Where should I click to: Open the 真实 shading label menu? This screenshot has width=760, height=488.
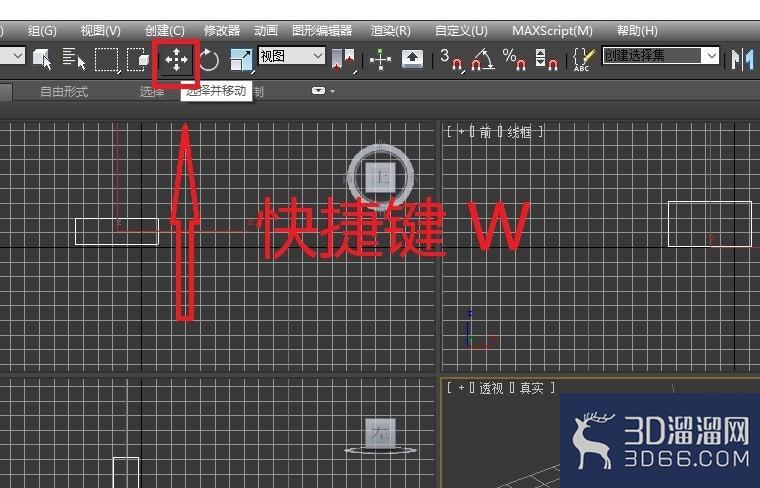point(532,388)
